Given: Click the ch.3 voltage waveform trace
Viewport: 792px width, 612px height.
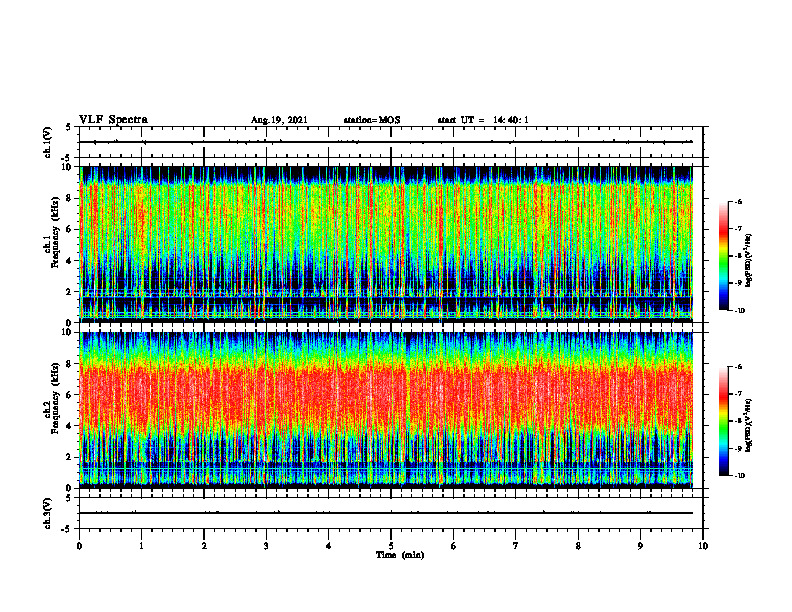Looking at the screenshot, I should [x=386, y=513].
